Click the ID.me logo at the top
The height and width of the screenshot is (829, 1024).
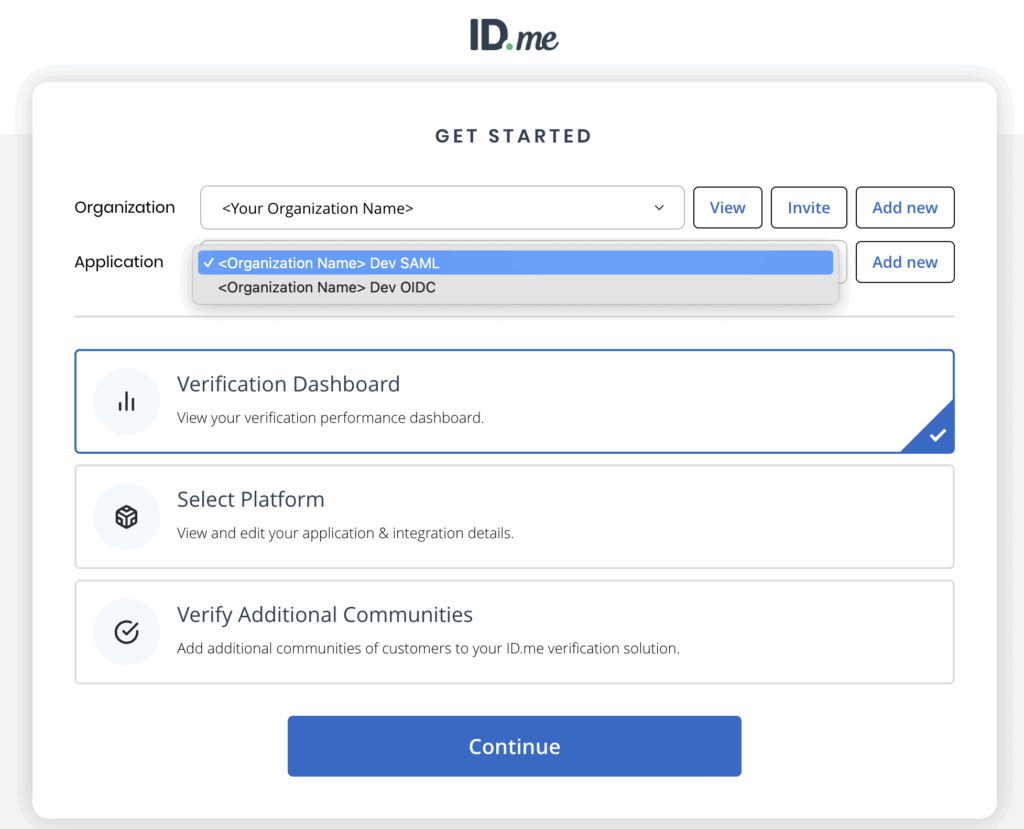click(514, 35)
